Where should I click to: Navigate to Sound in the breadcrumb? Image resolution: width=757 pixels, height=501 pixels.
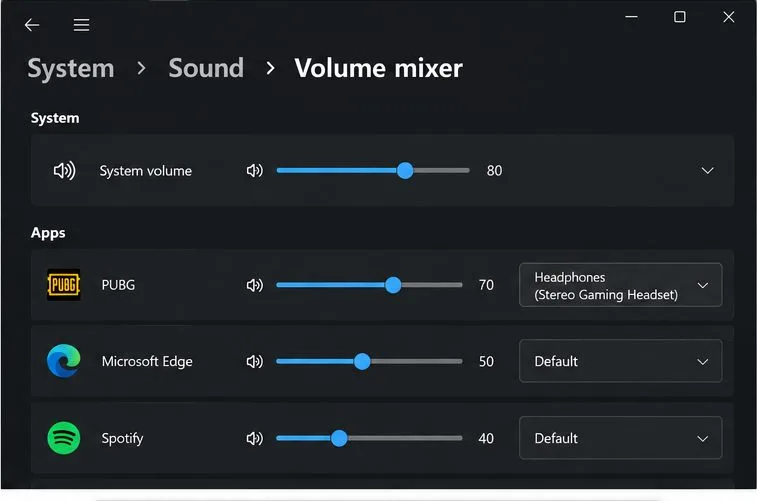coord(206,68)
